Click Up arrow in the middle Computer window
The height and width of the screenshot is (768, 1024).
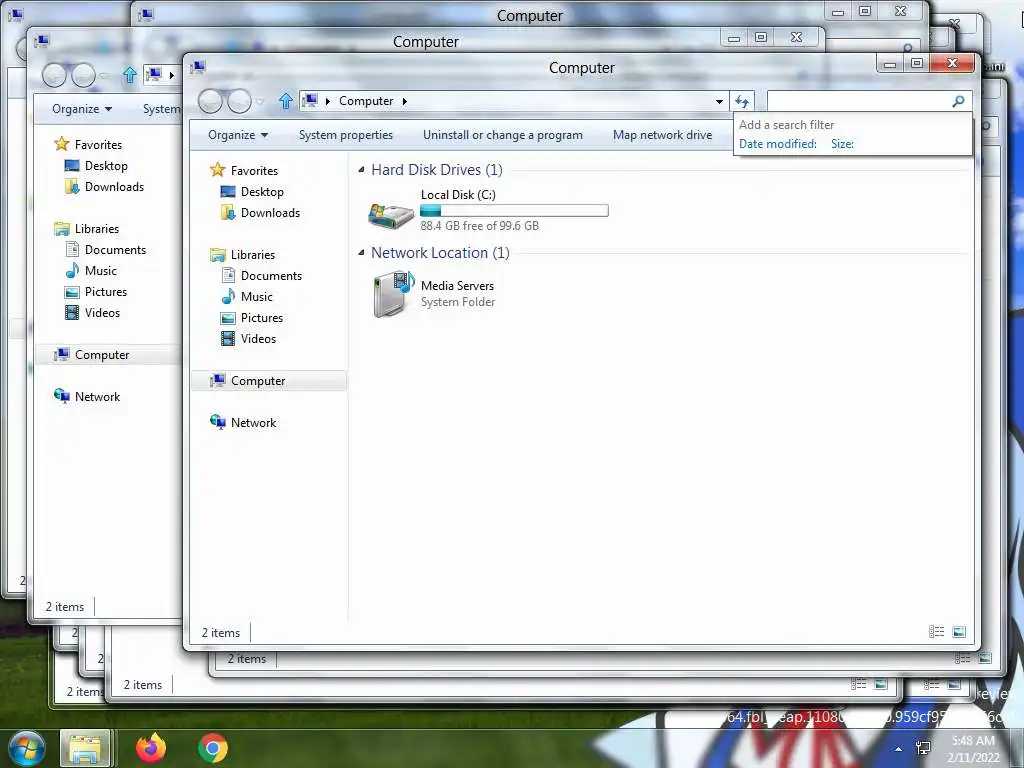coord(129,75)
